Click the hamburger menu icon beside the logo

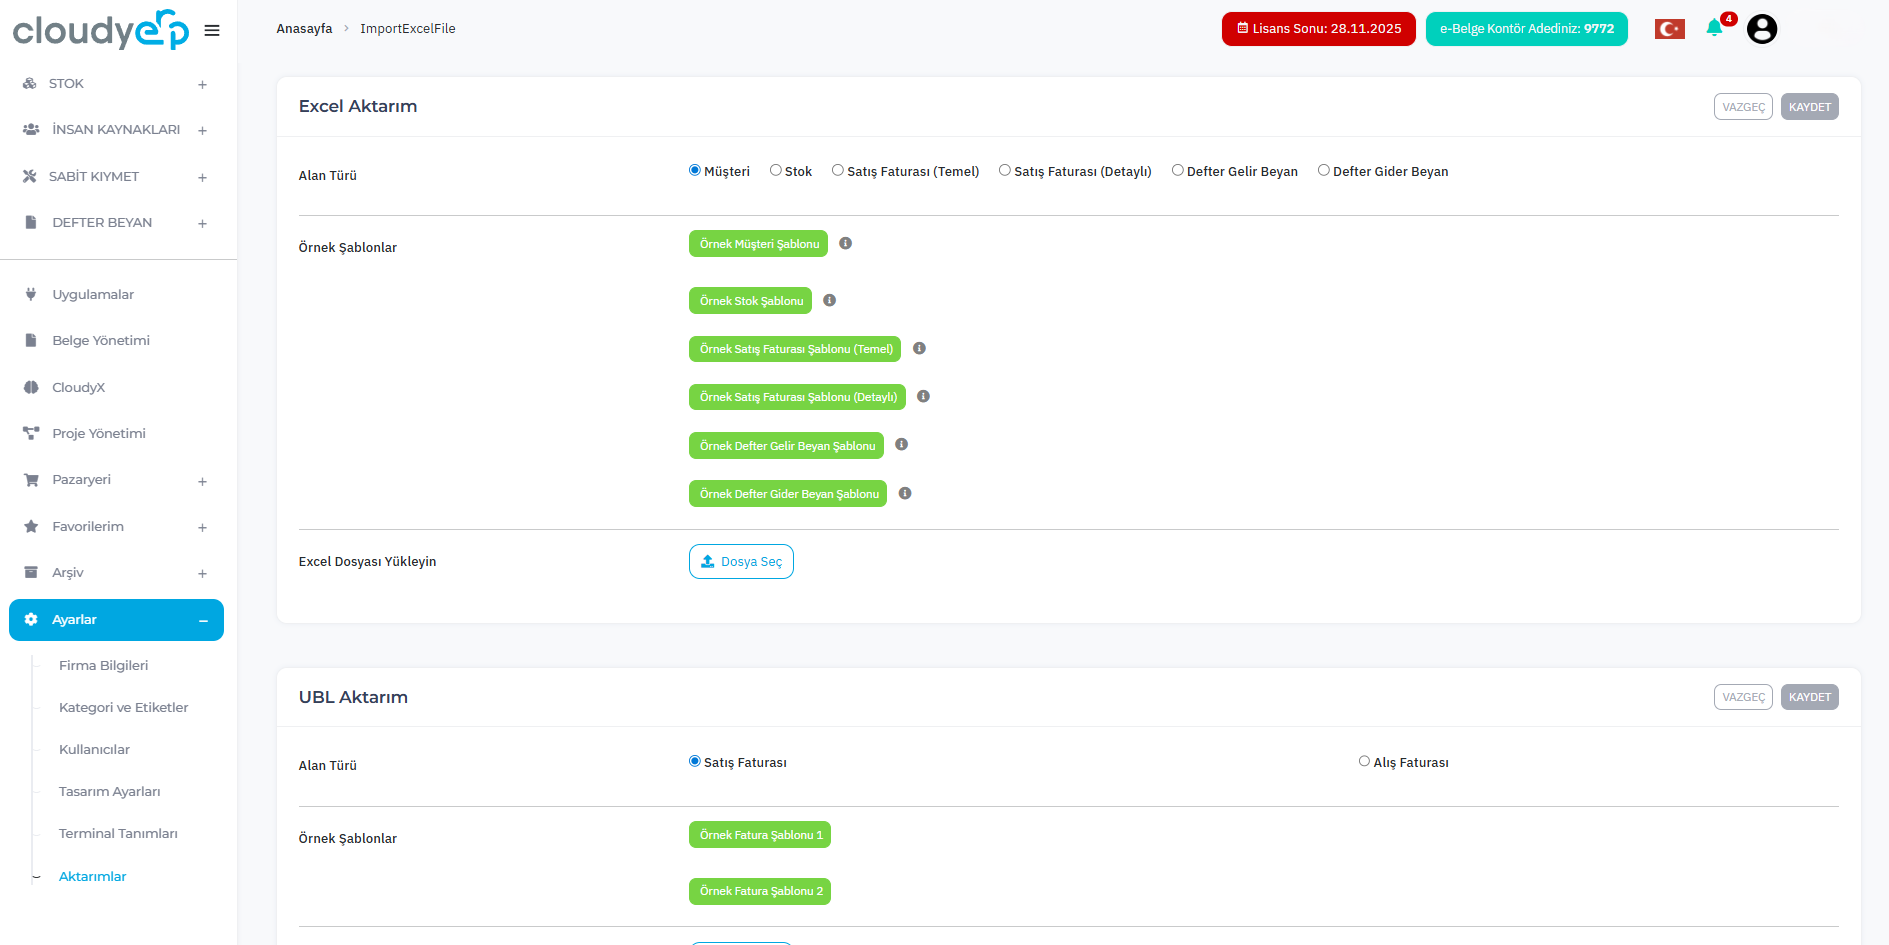click(x=212, y=31)
